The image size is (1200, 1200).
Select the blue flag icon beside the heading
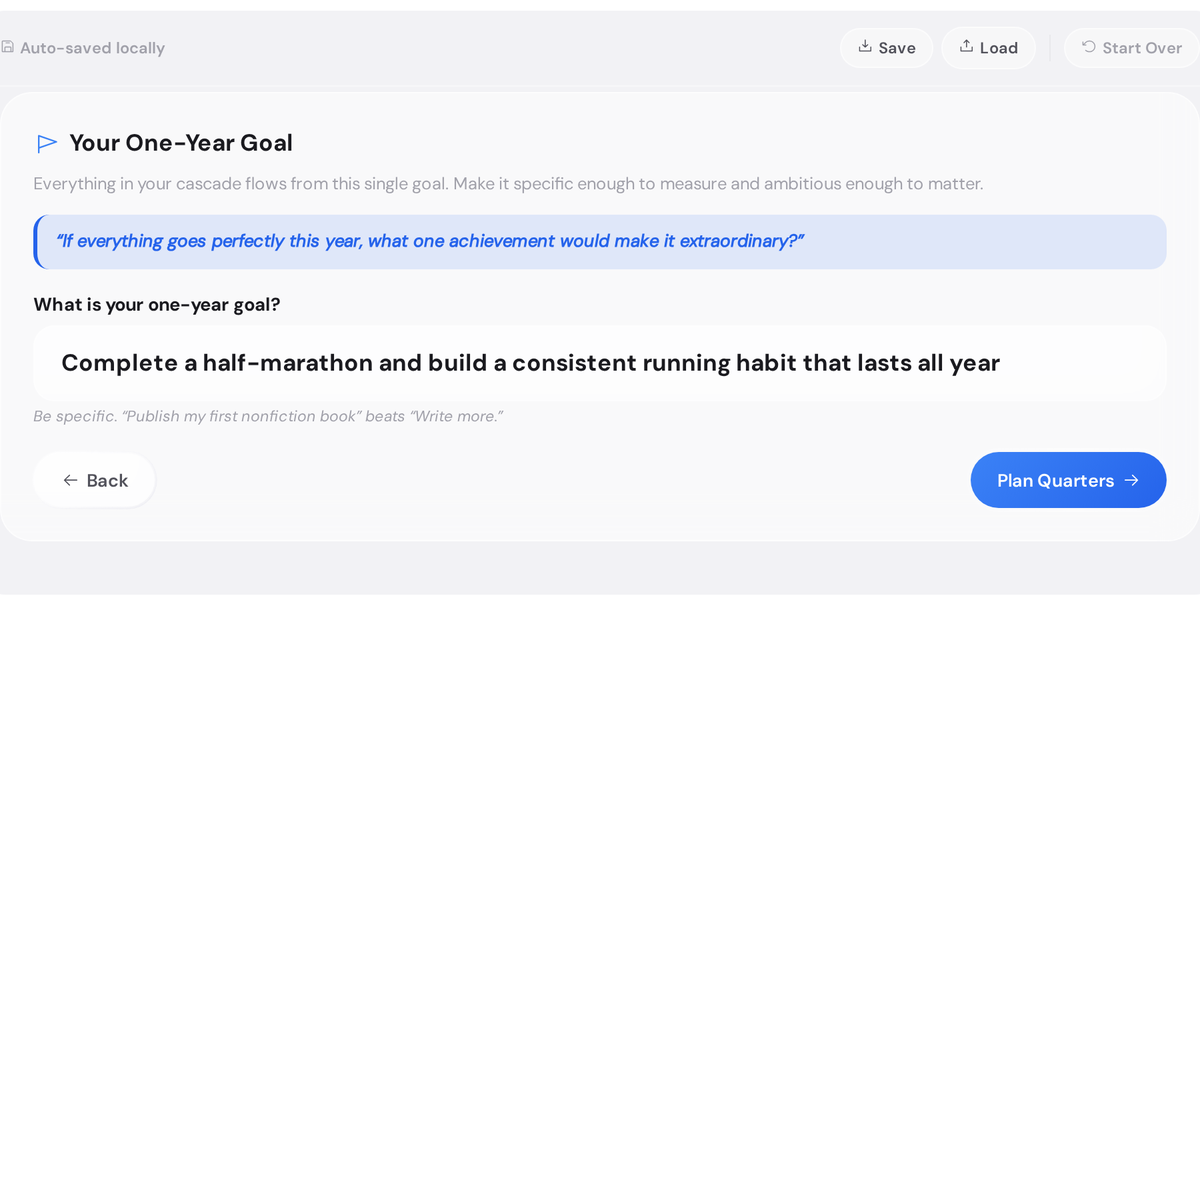pos(46,142)
